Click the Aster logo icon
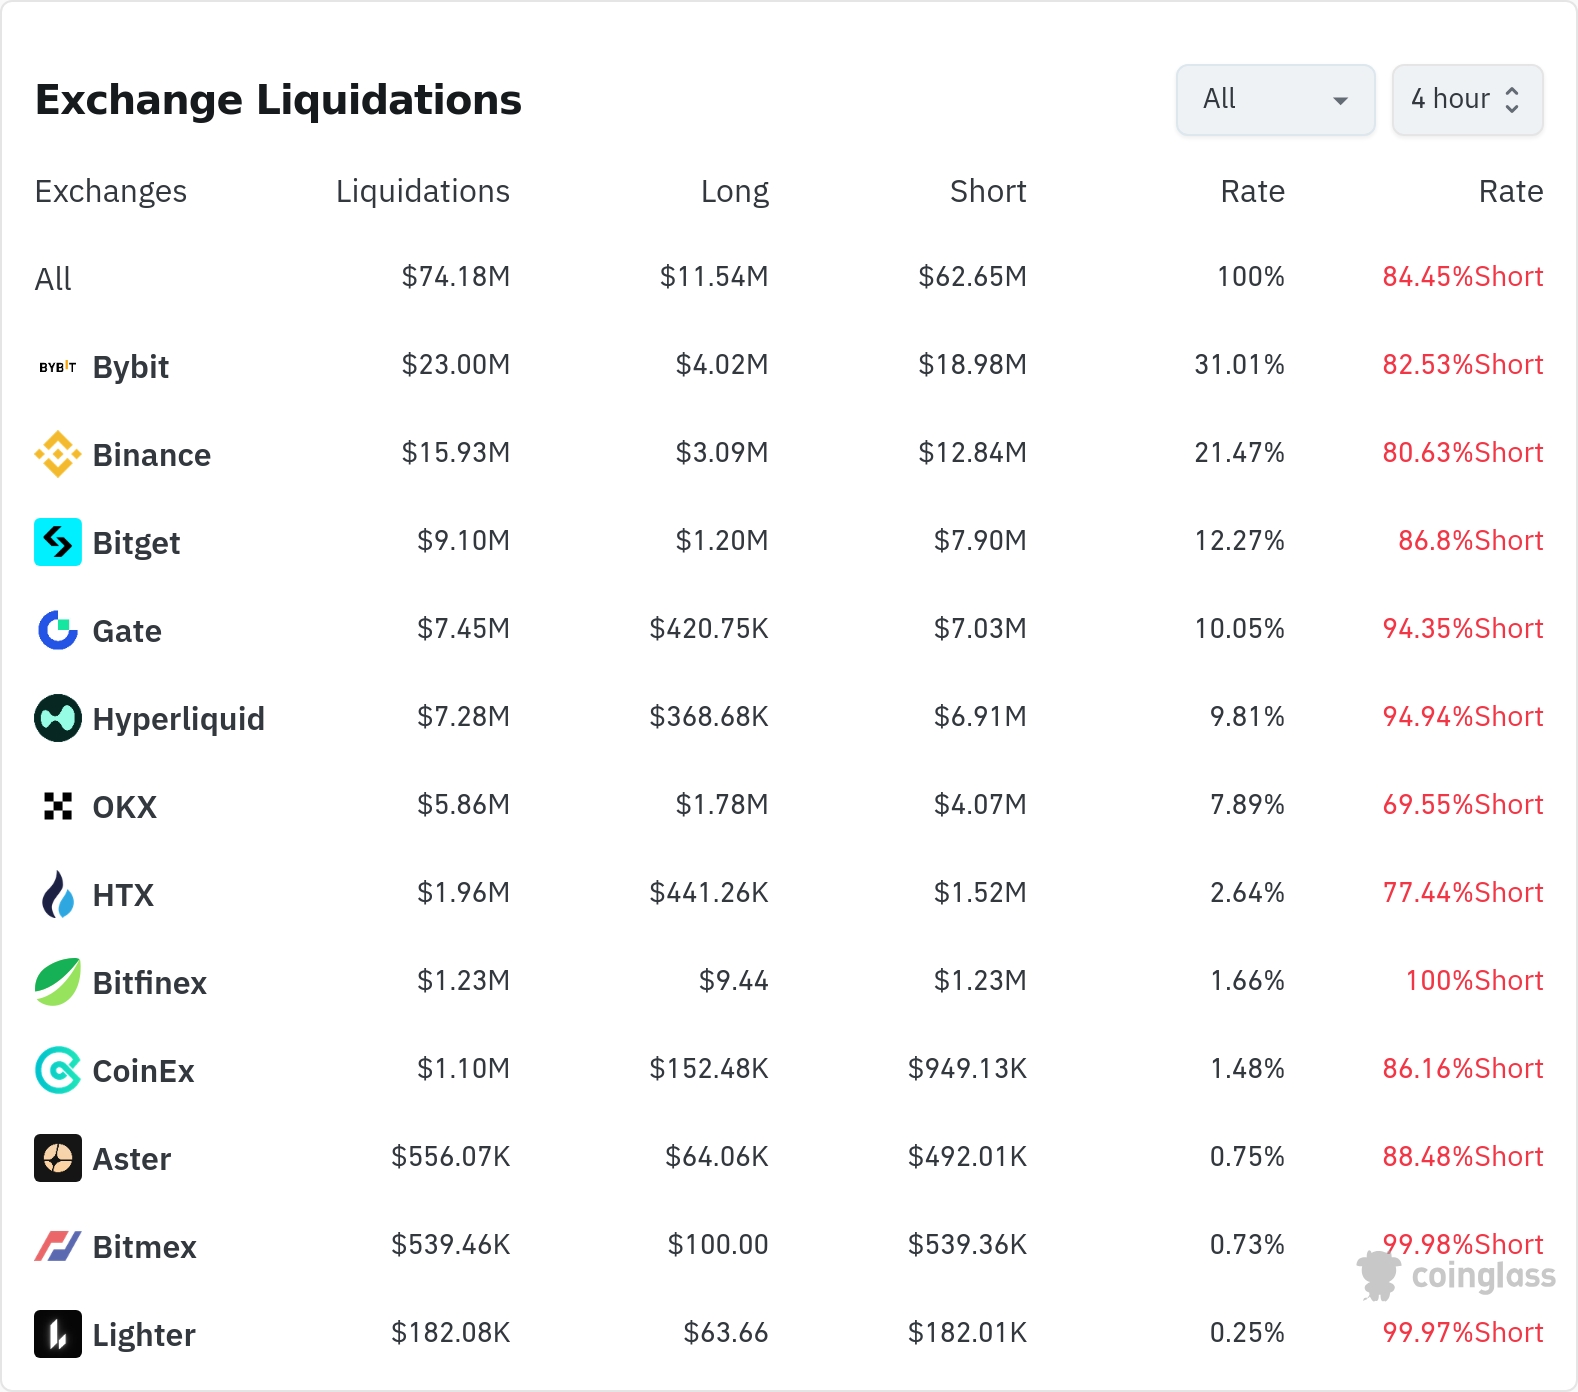Image resolution: width=1578 pixels, height=1392 pixels. (58, 1158)
